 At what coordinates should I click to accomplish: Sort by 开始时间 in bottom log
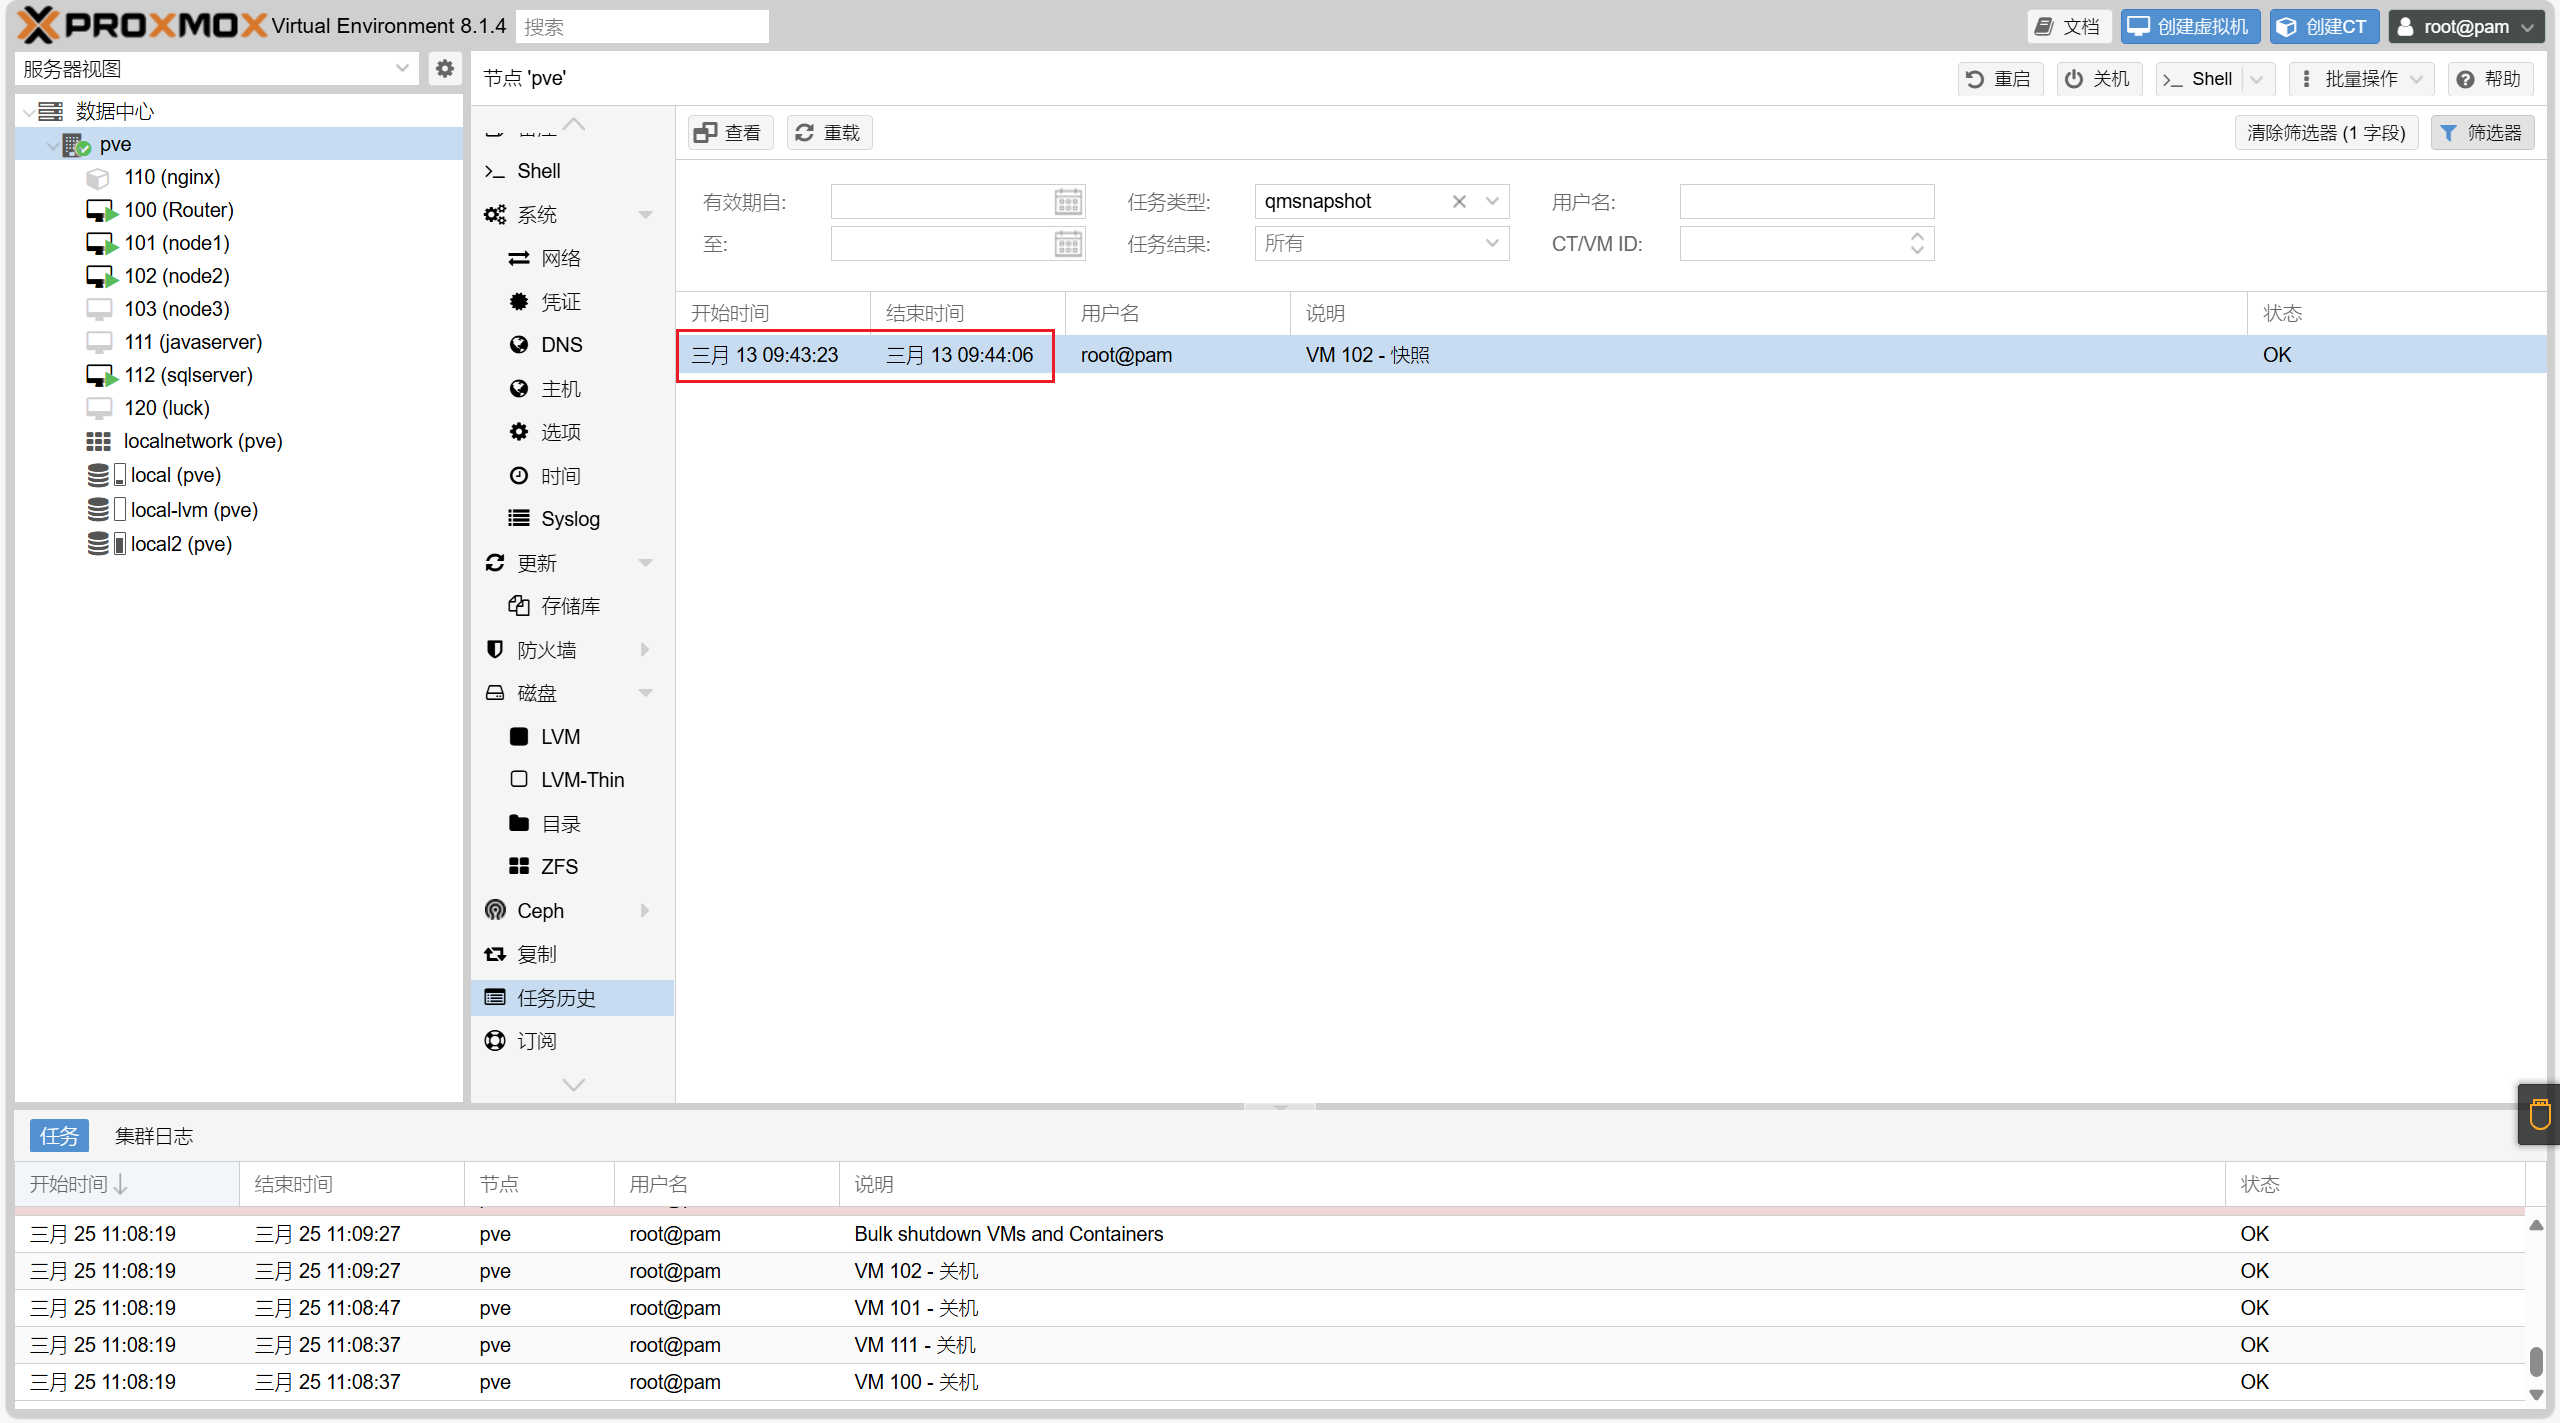pyautogui.click(x=127, y=1184)
